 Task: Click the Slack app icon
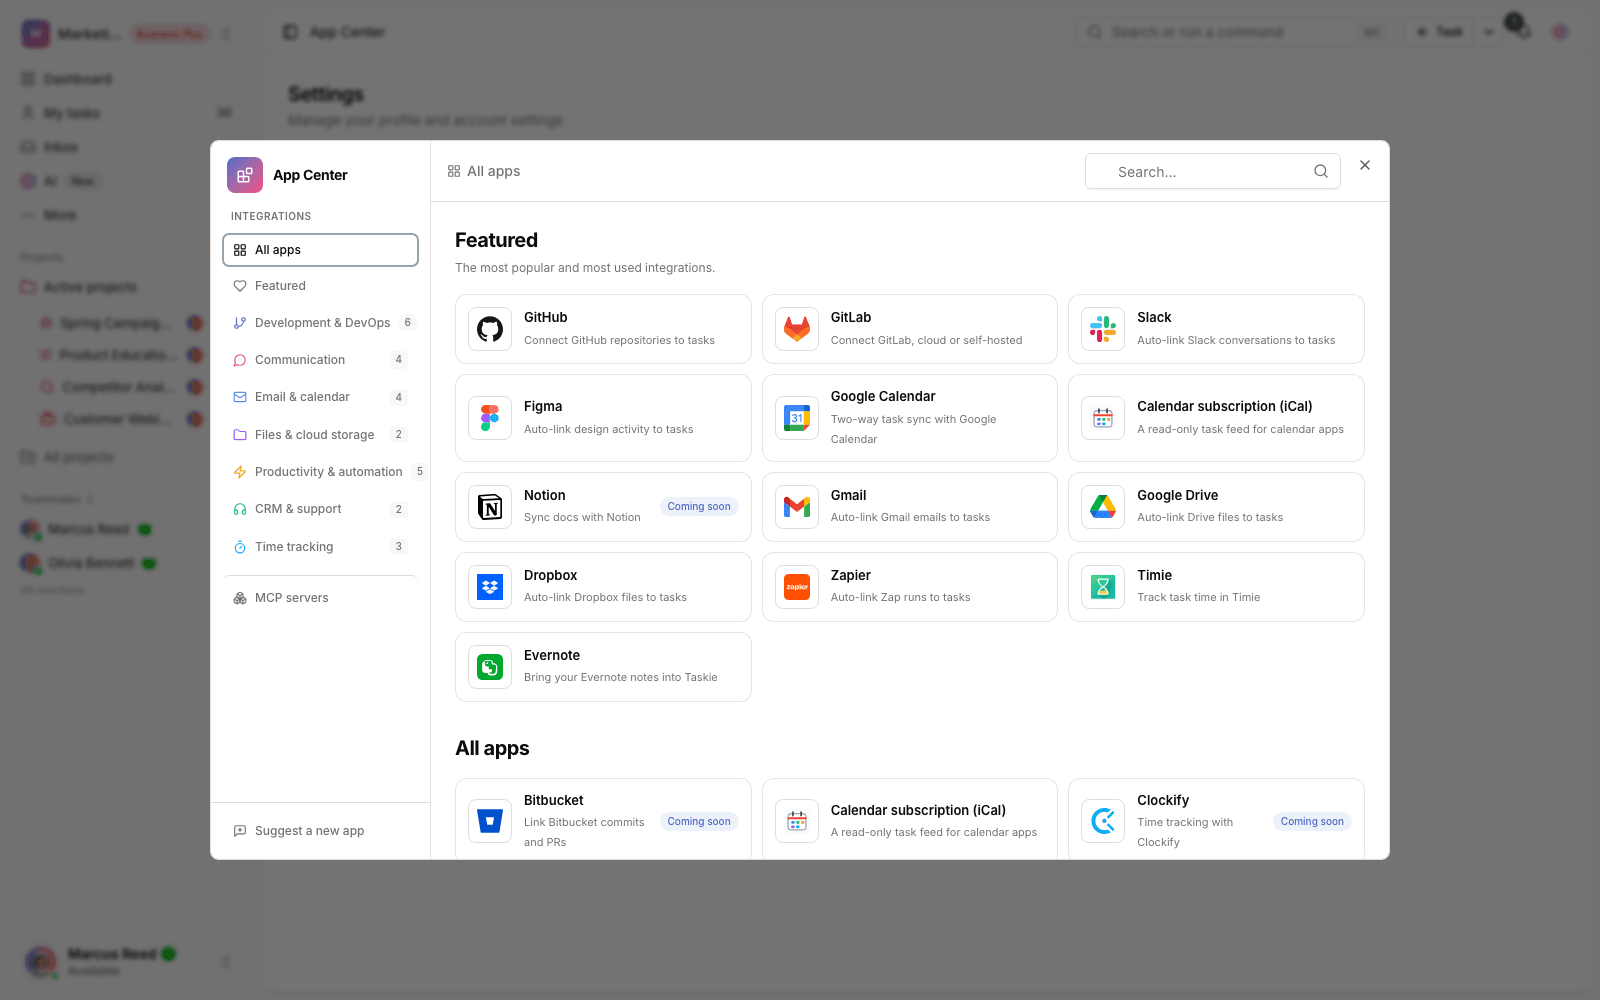coord(1103,329)
